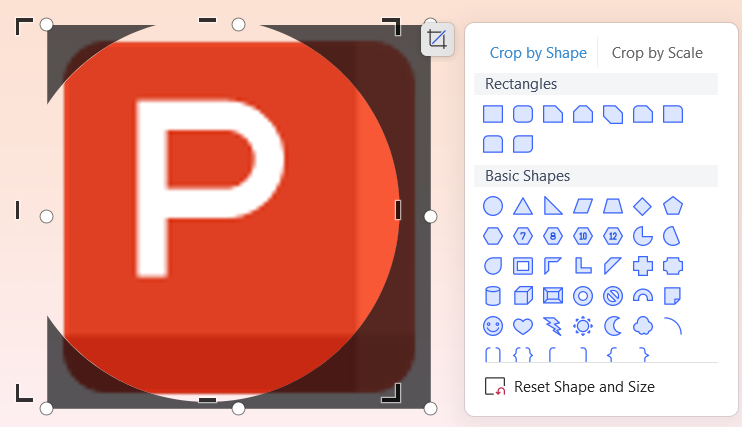Choose the cross shape
The height and width of the screenshot is (427, 742).
coord(643,266)
